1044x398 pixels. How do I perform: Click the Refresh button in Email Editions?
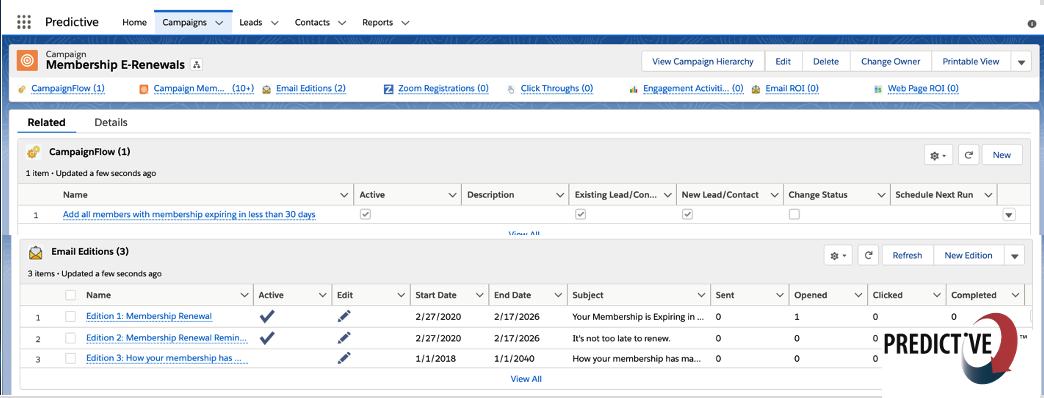pos(908,255)
